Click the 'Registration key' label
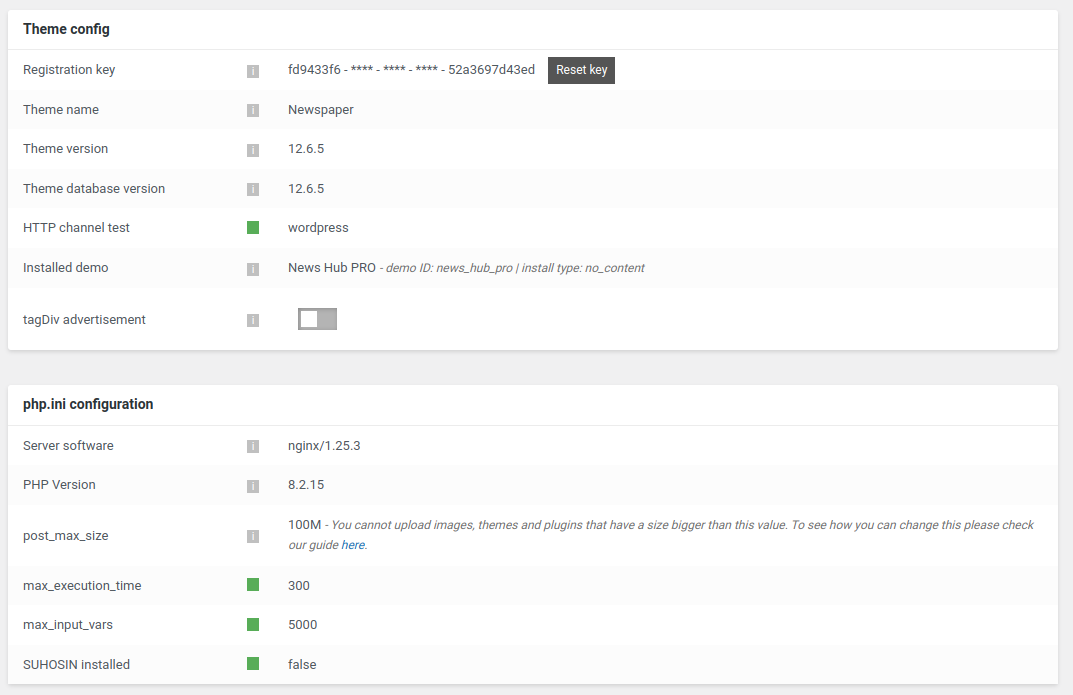 [x=69, y=70]
